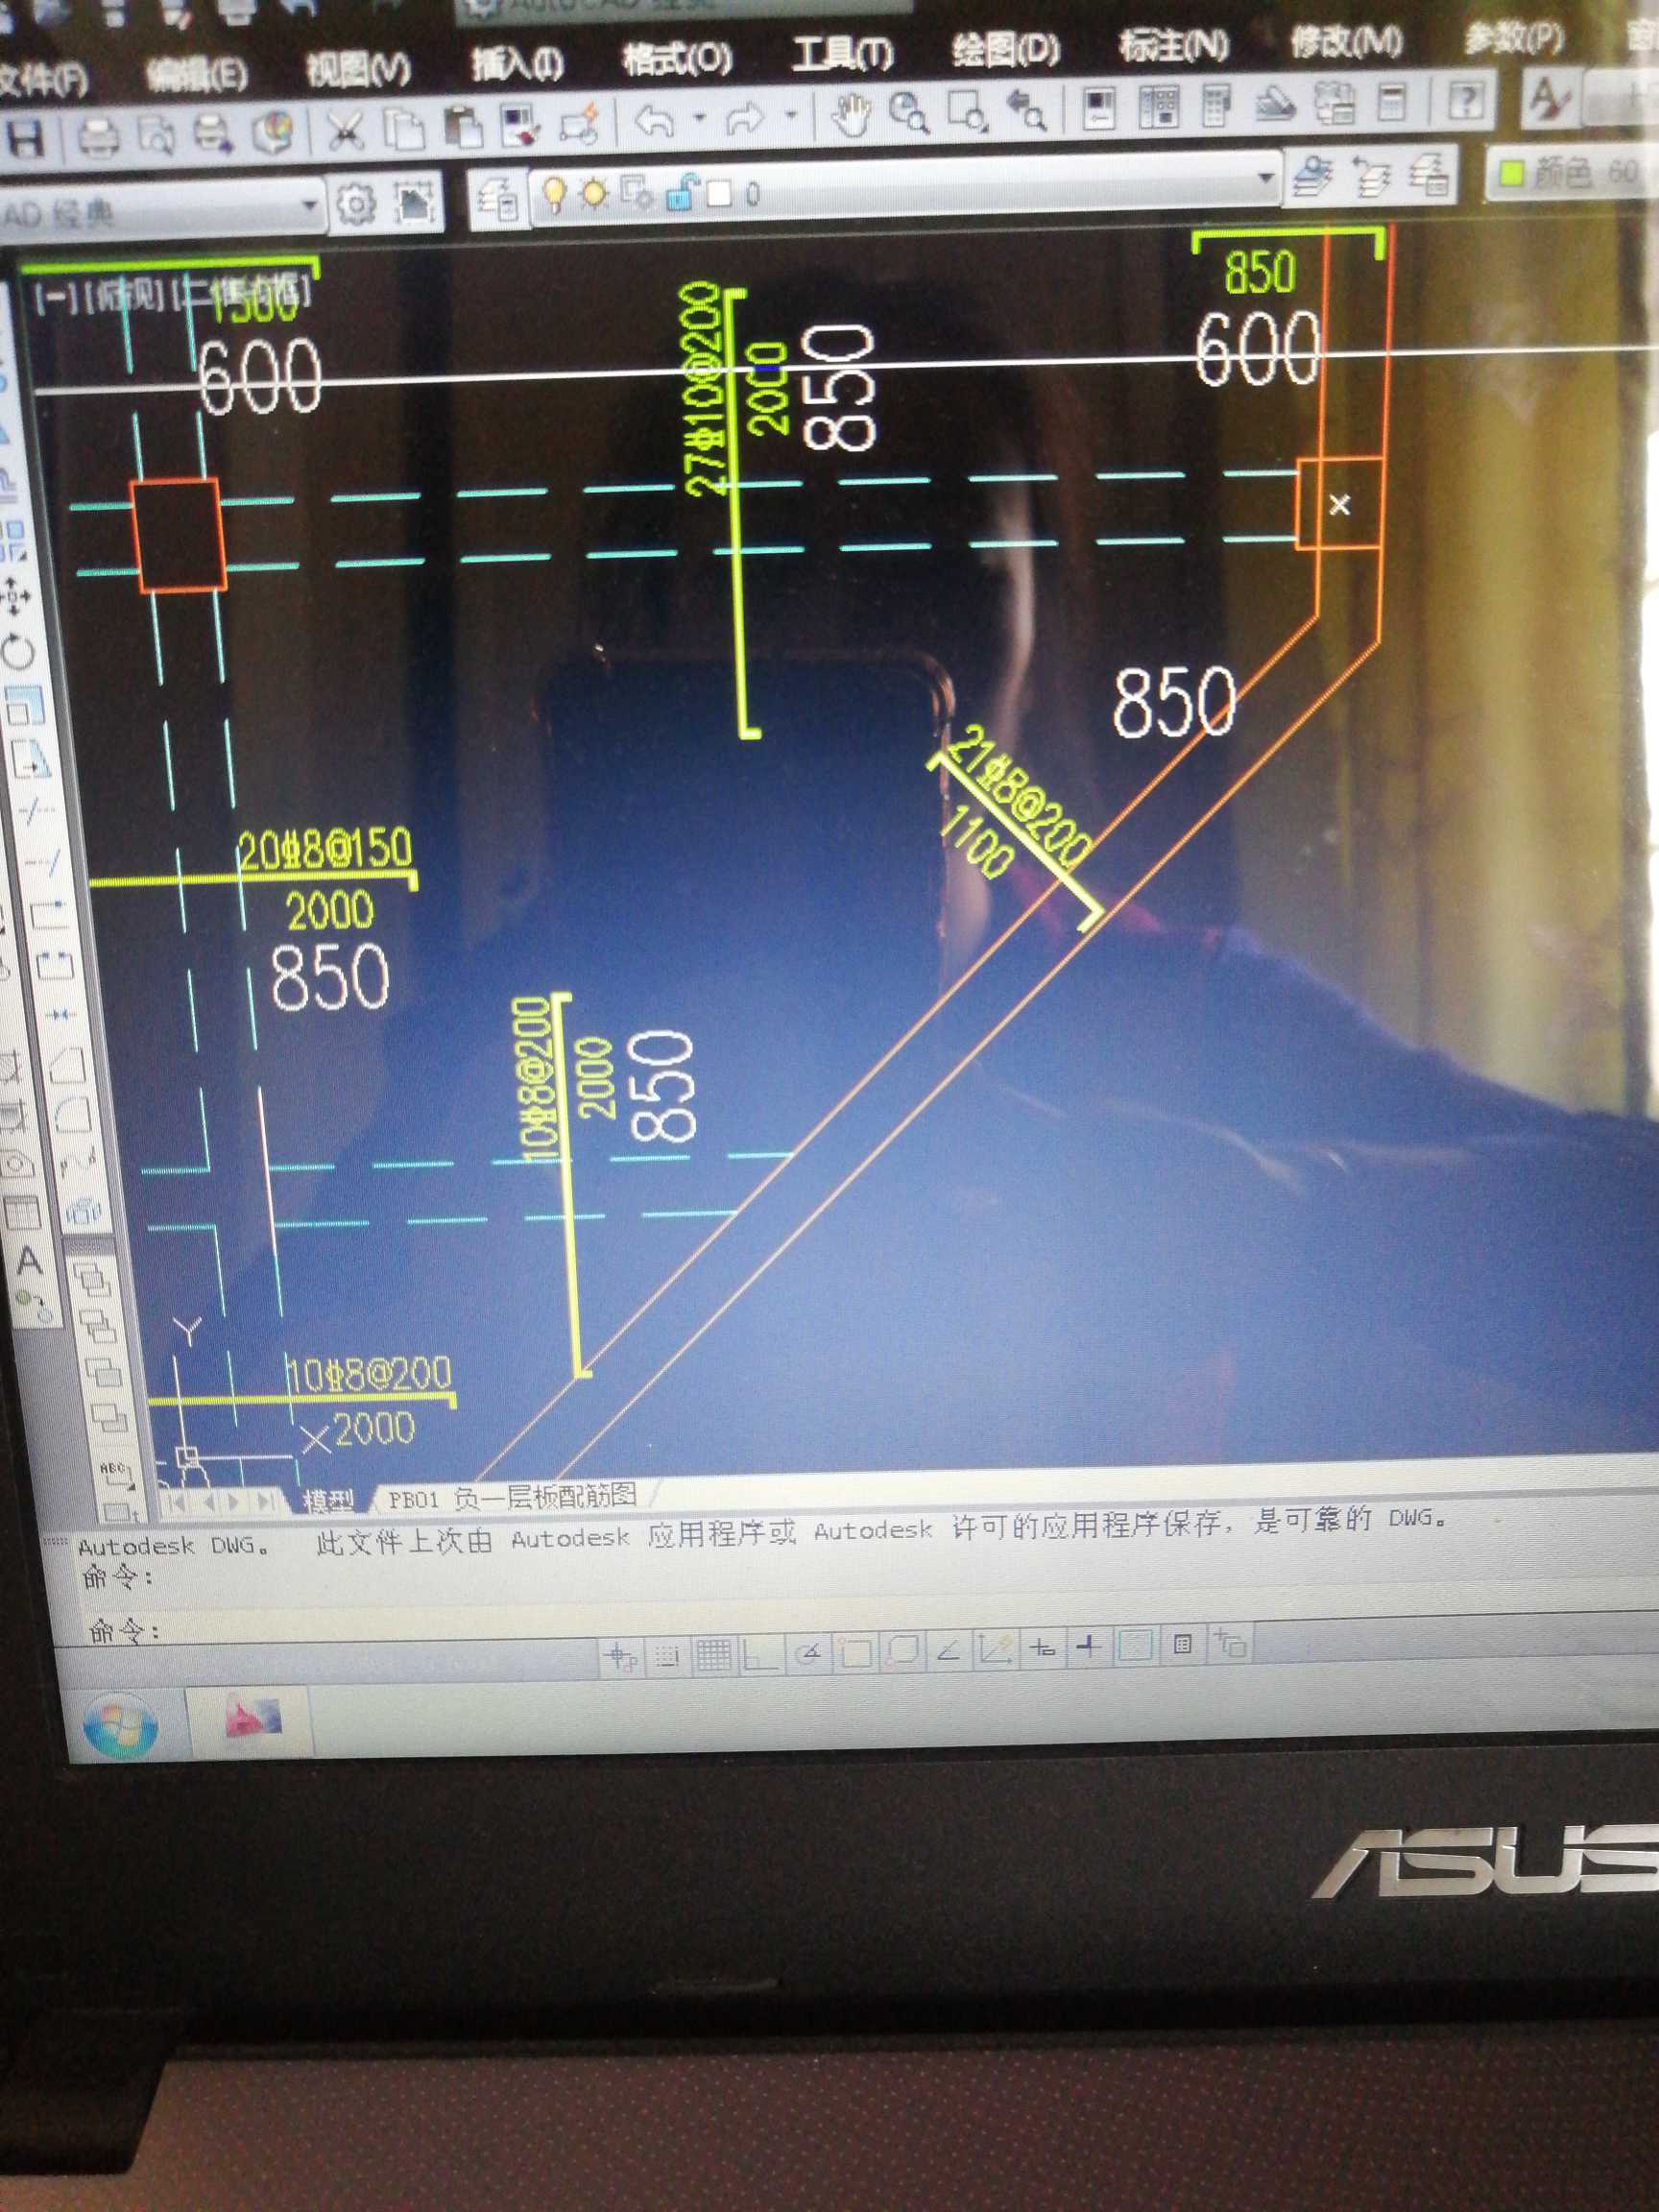This screenshot has height=2212, width=1659.
Task: Toggle layer 0 freeze sun icon
Action: tap(595, 193)
